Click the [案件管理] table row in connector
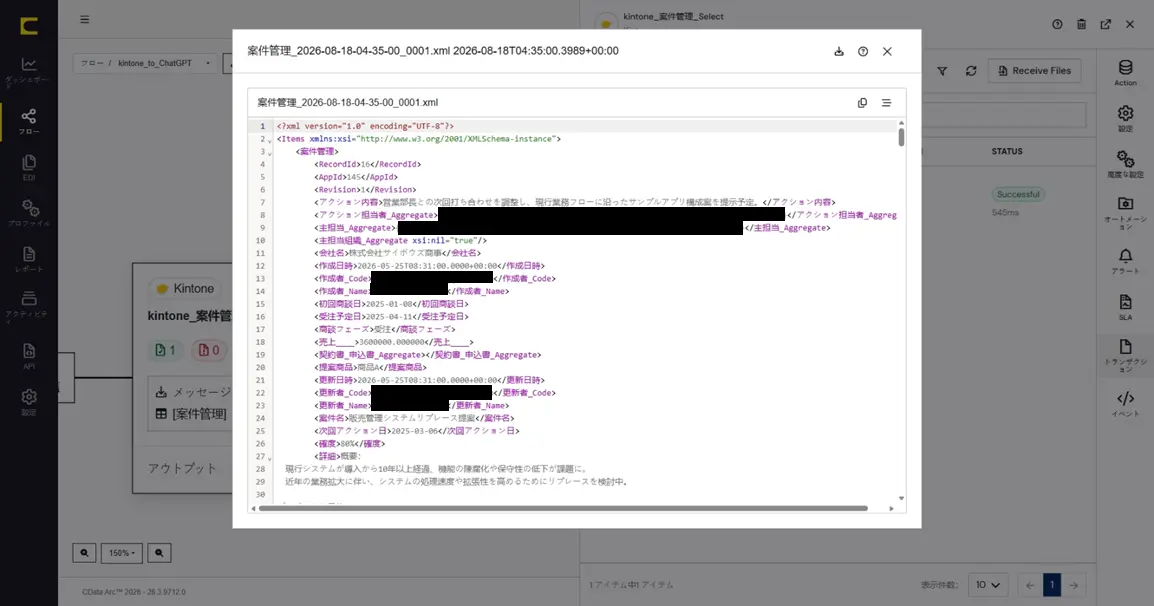The width and height of the screenshot is (1154, 606). [x=192, y=415]
